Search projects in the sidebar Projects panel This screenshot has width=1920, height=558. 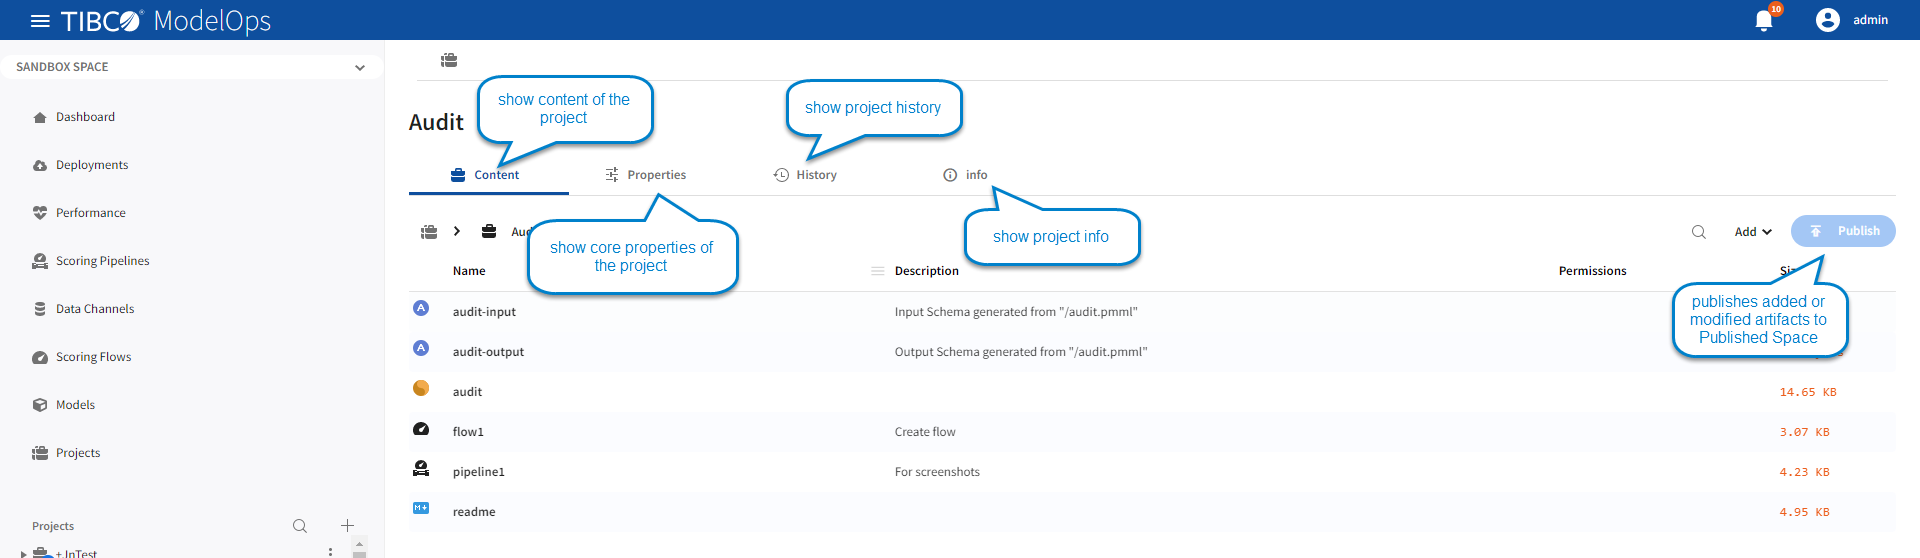click(299, 526)
